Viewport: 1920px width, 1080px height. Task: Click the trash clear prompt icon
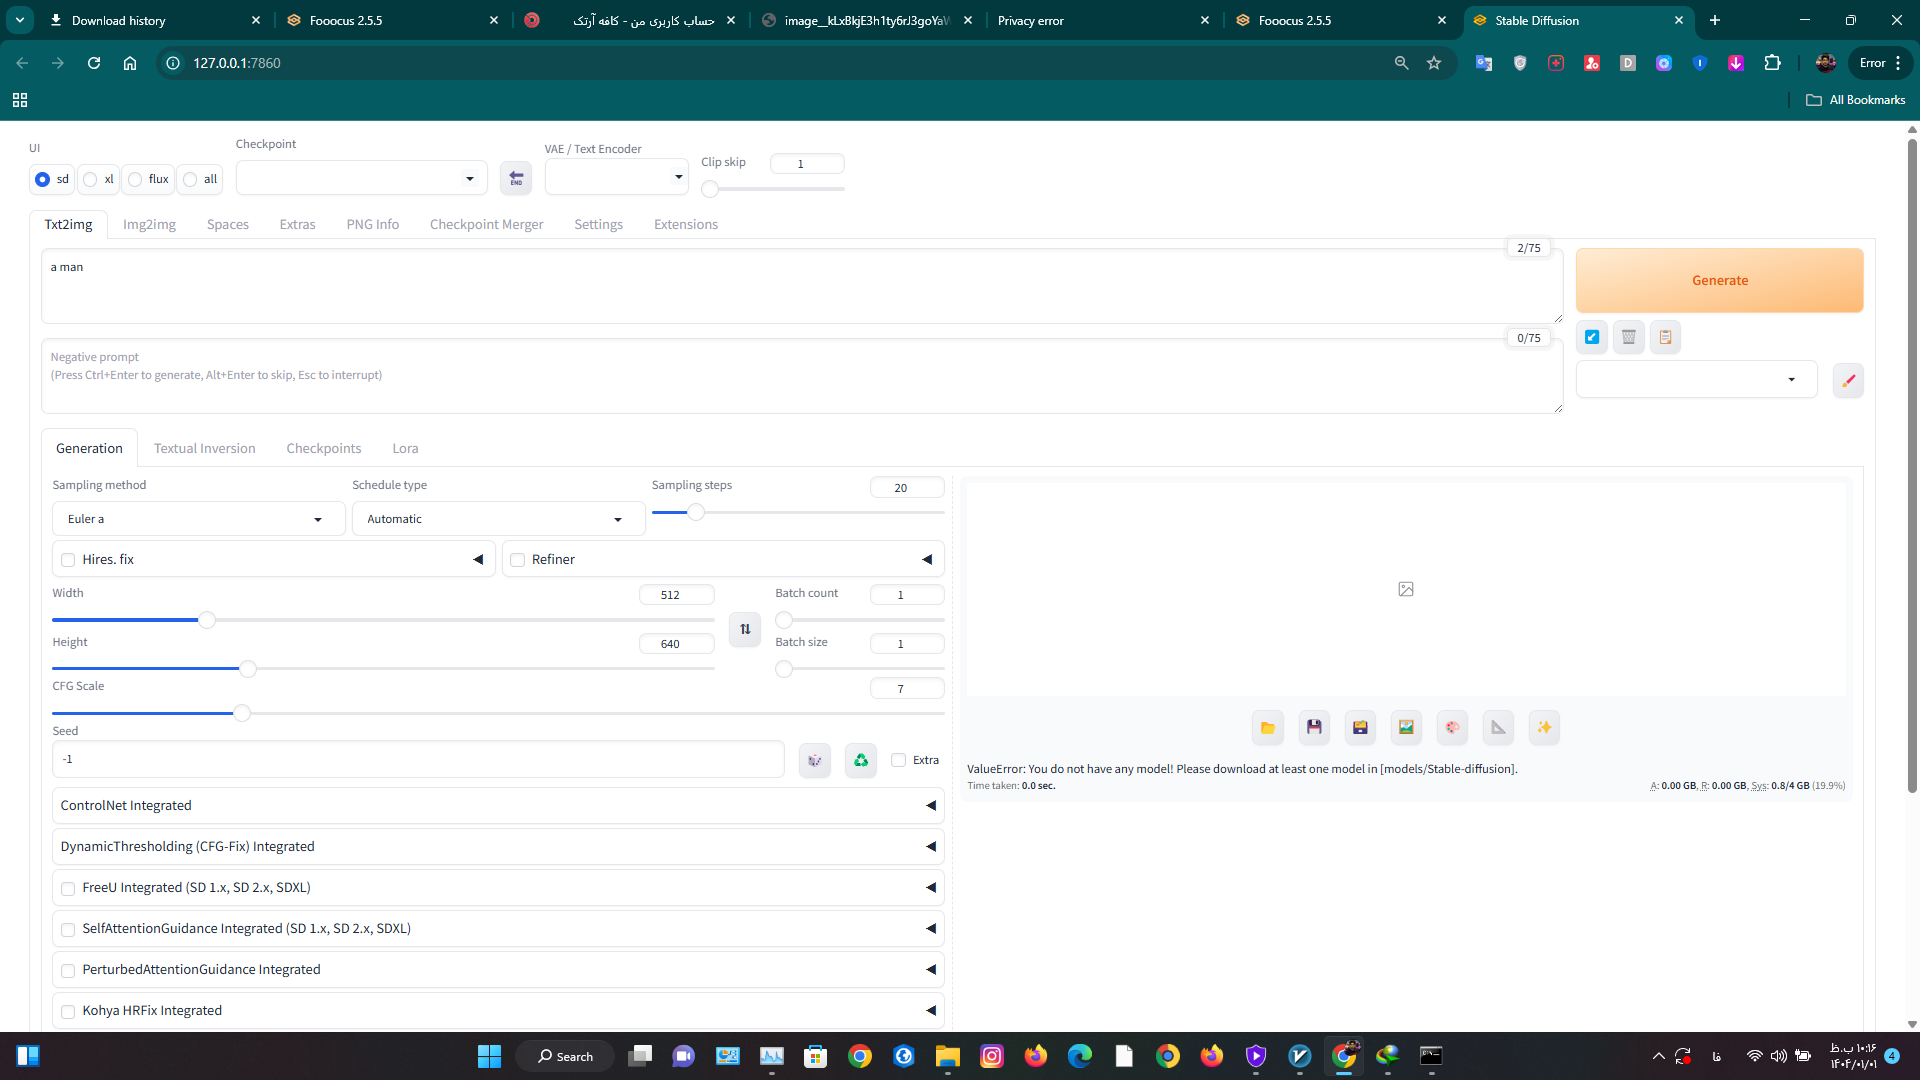[x=1628, y=337]
